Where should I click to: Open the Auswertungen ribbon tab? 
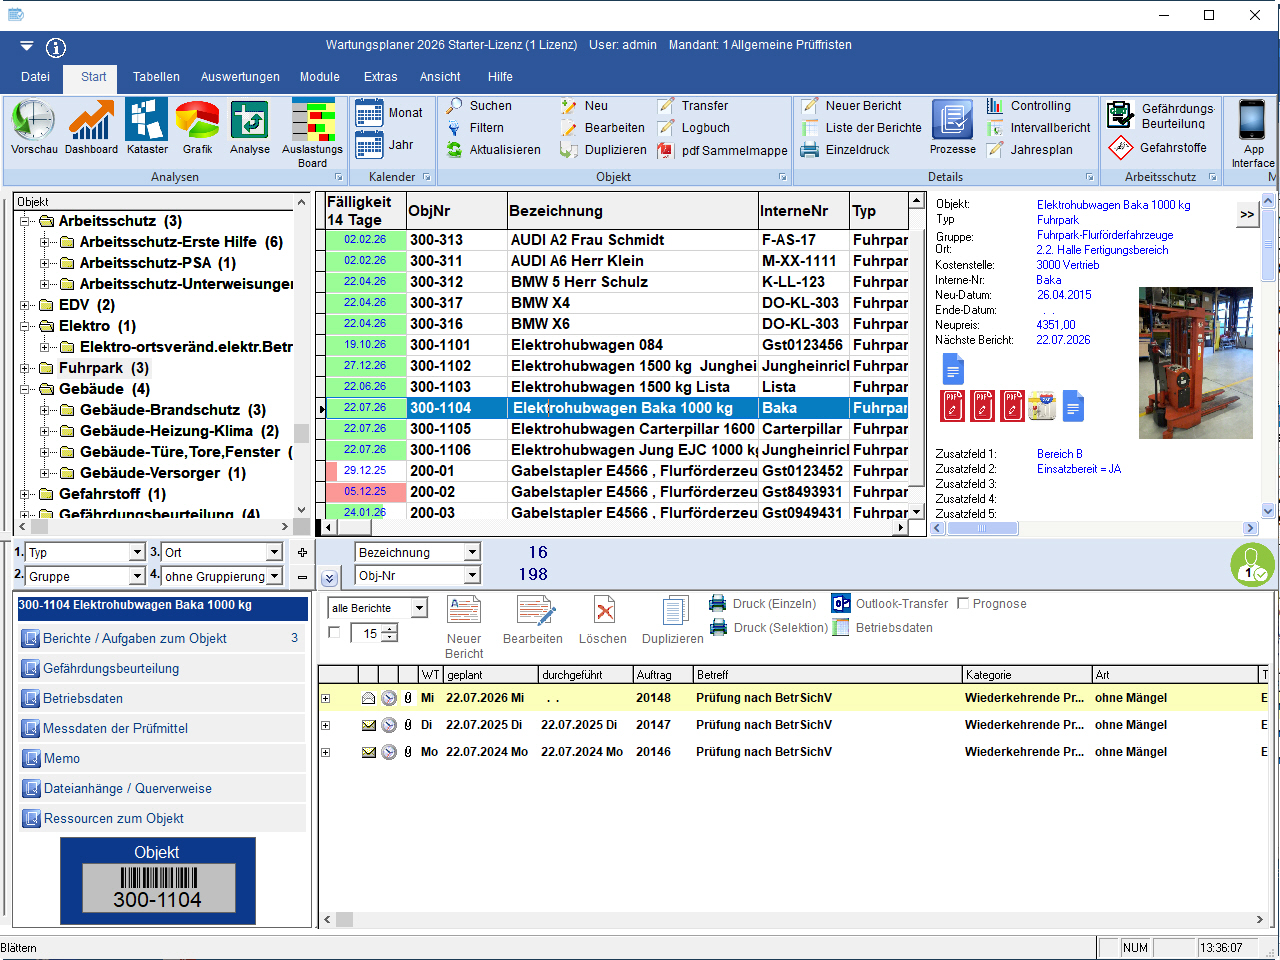coord(240,77)
